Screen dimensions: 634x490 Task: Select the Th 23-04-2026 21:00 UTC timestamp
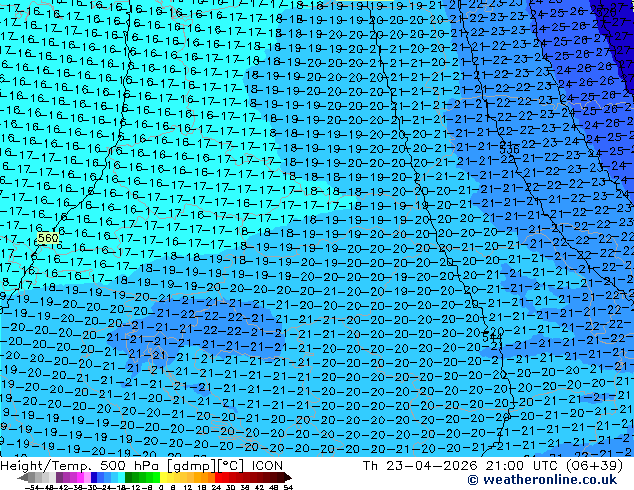click(x=461, y=466)
